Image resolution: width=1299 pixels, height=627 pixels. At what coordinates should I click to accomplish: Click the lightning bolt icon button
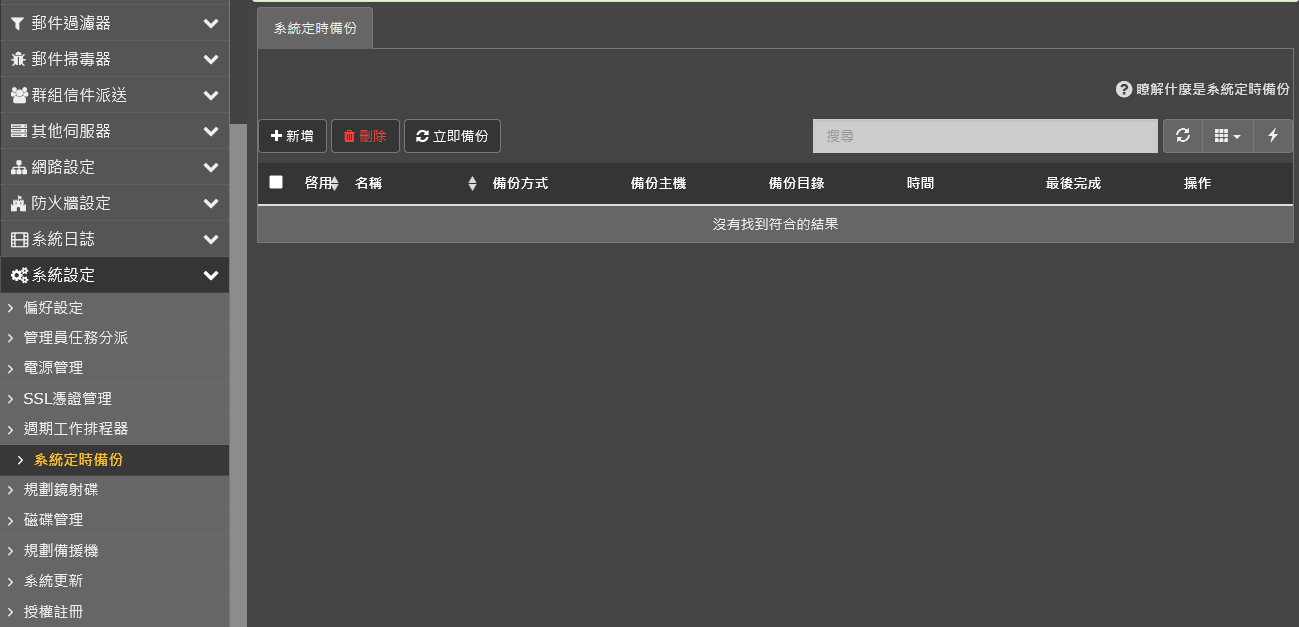point(1273,136)
